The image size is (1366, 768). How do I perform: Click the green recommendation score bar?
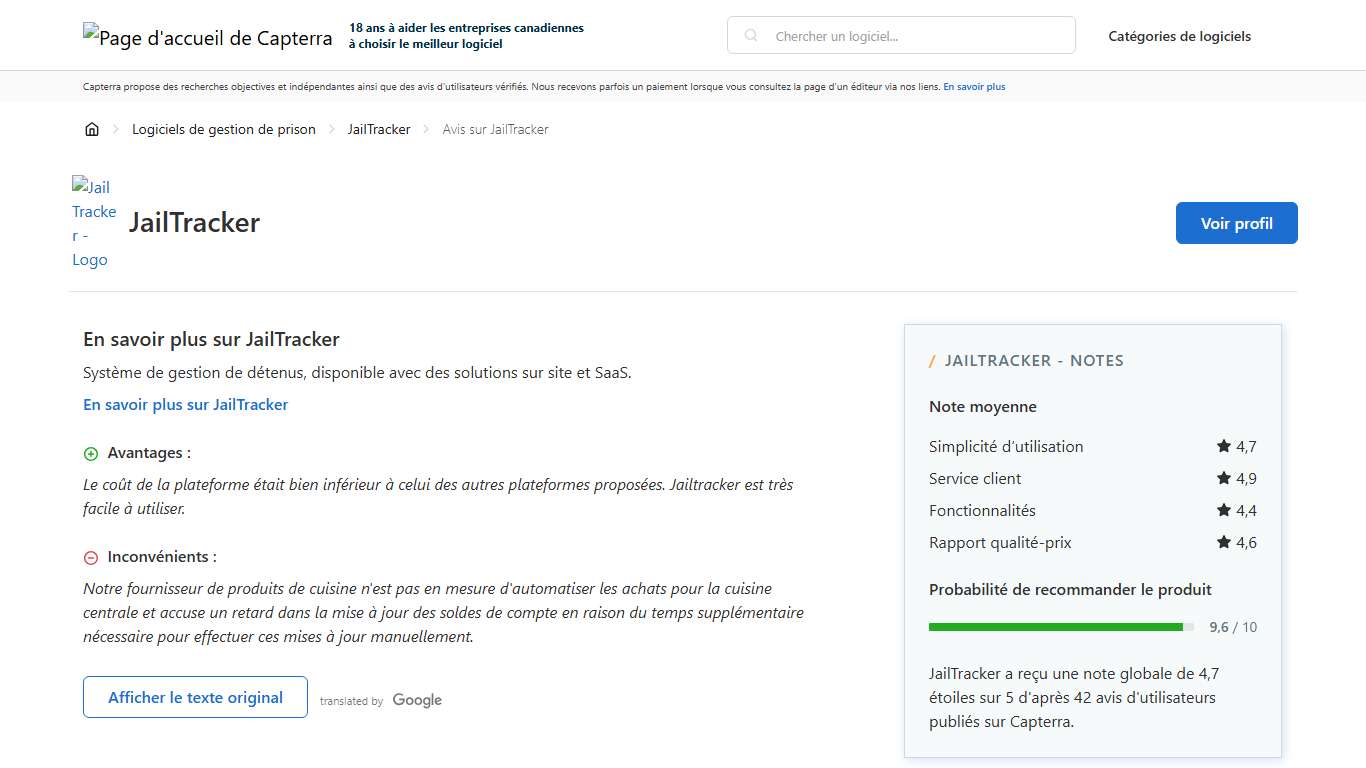point(1057,627)
